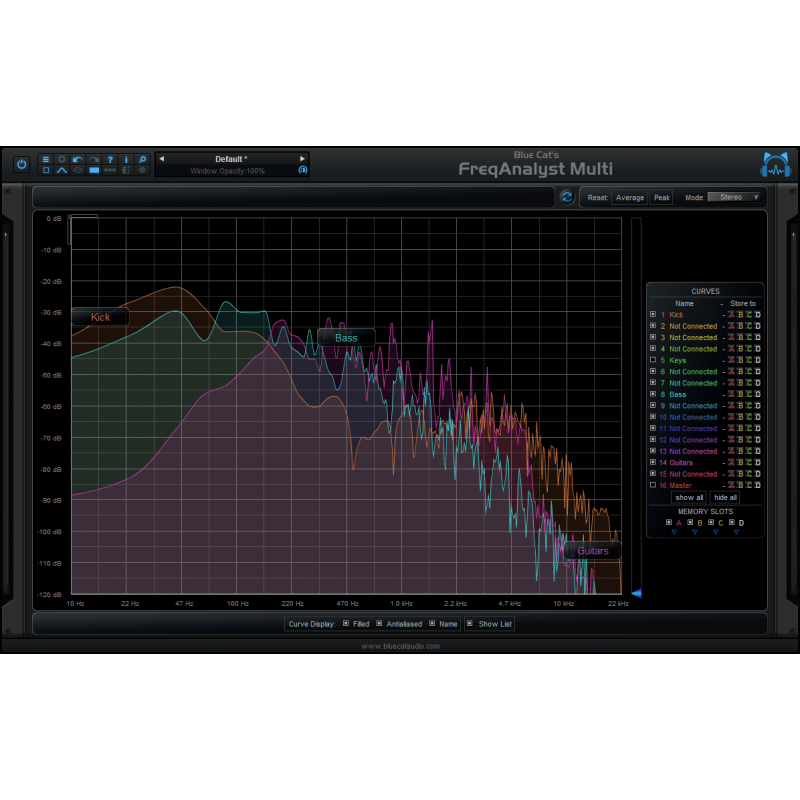Click the hide all button
800x800 pixels.
coord(724,497)
